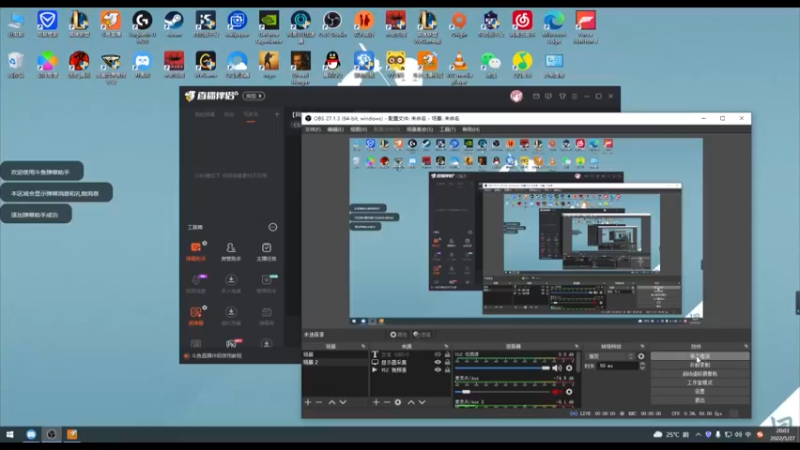800x450 pixels.
Task: Select 主播任务 tool in 直播伴侣 toolbox
Action: click(x=266, y=252)
